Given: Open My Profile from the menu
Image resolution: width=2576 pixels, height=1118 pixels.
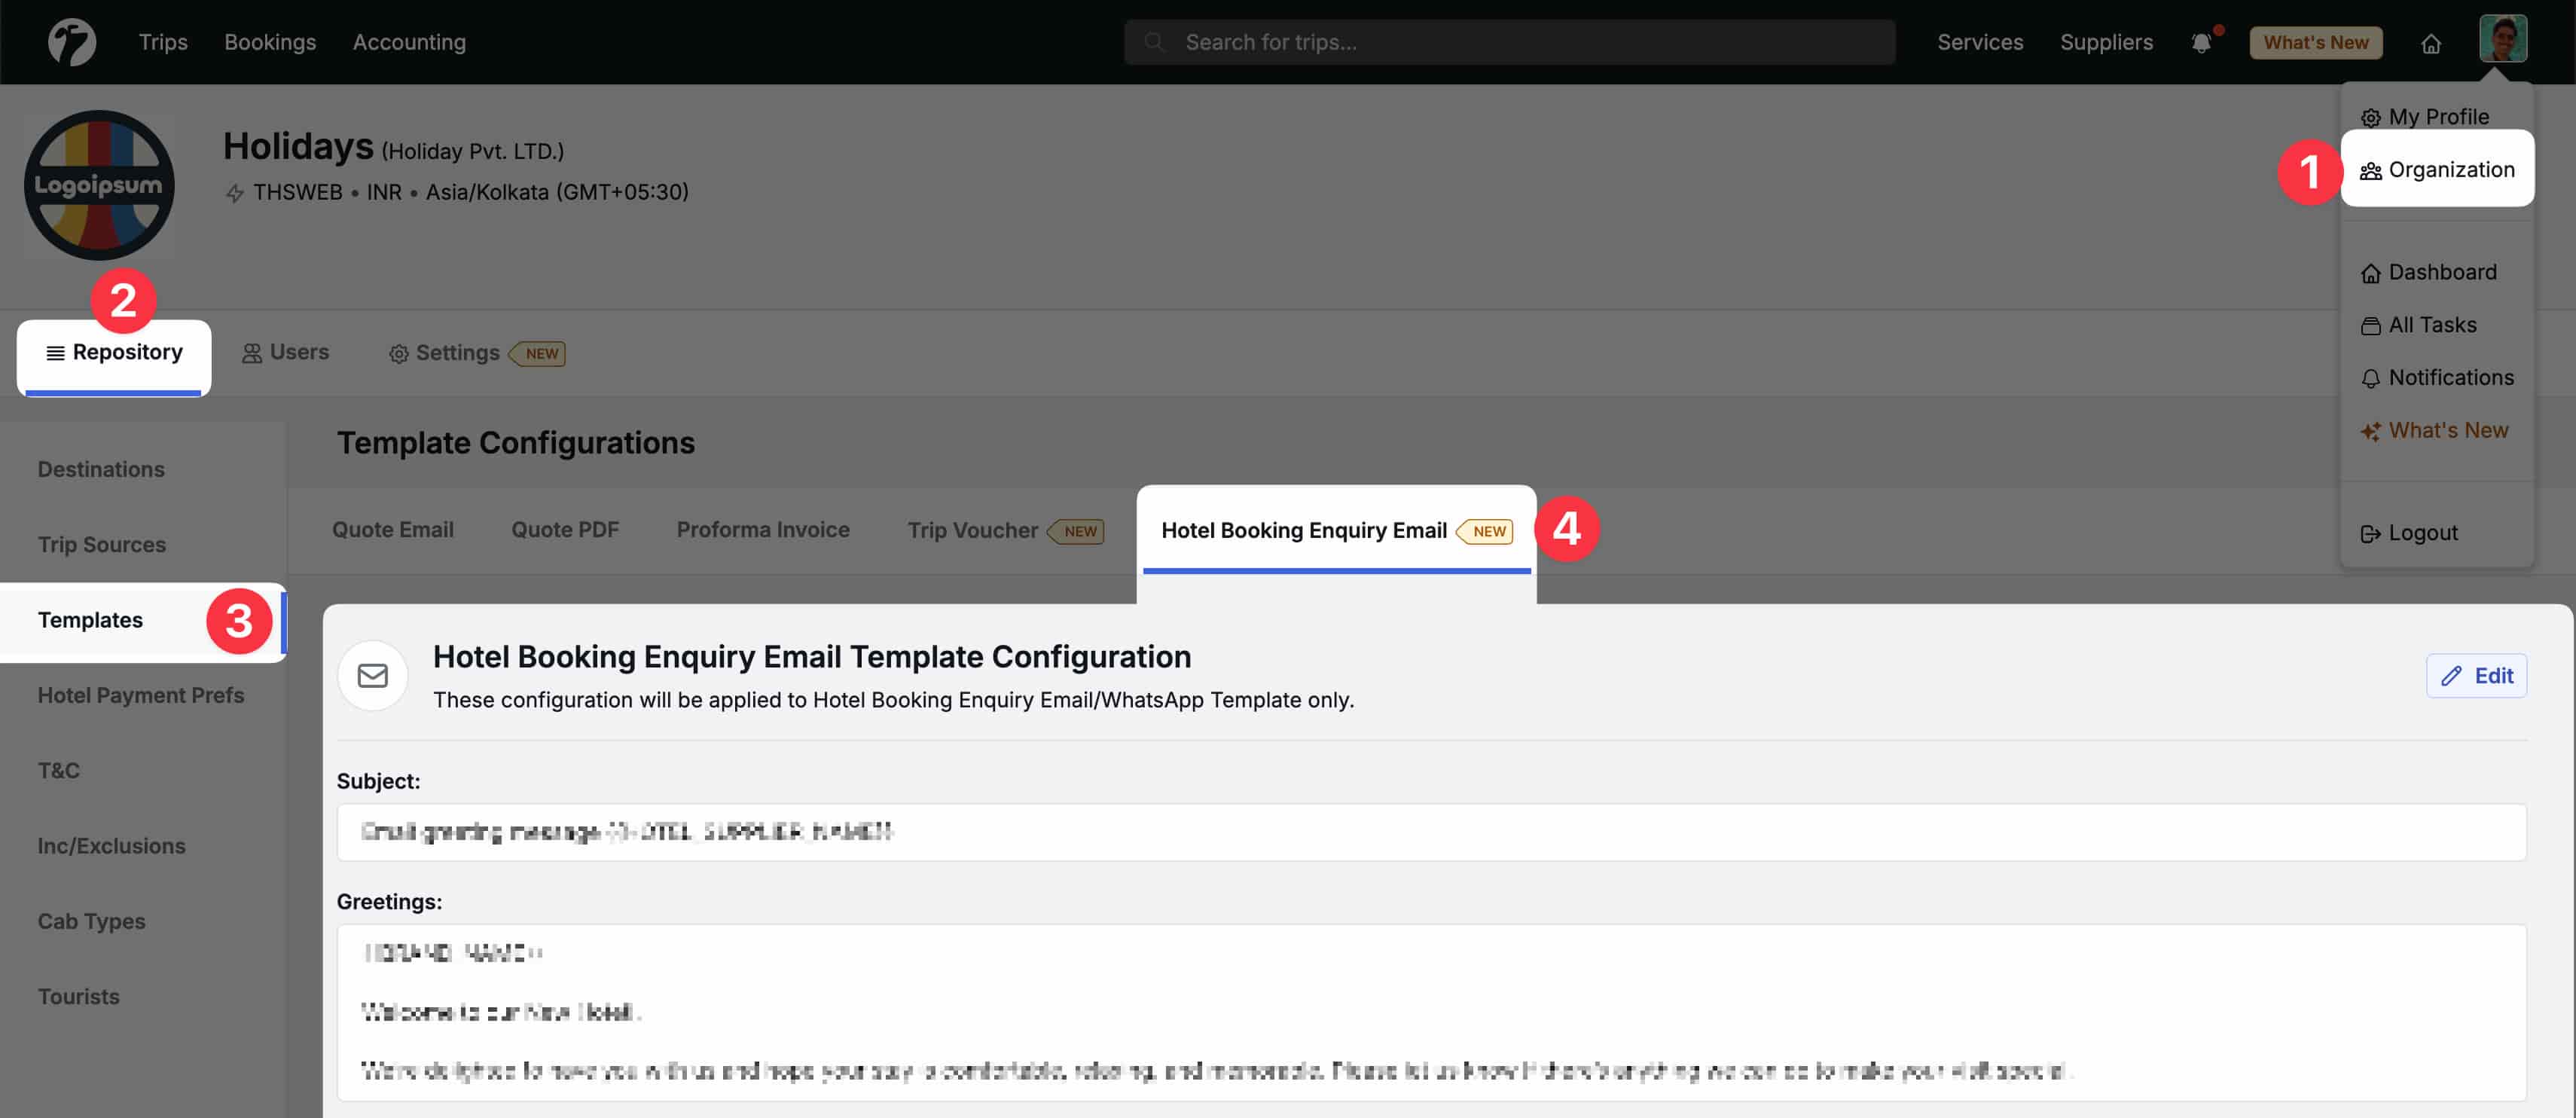Looking at the screenshot, I should point(2437,116).
